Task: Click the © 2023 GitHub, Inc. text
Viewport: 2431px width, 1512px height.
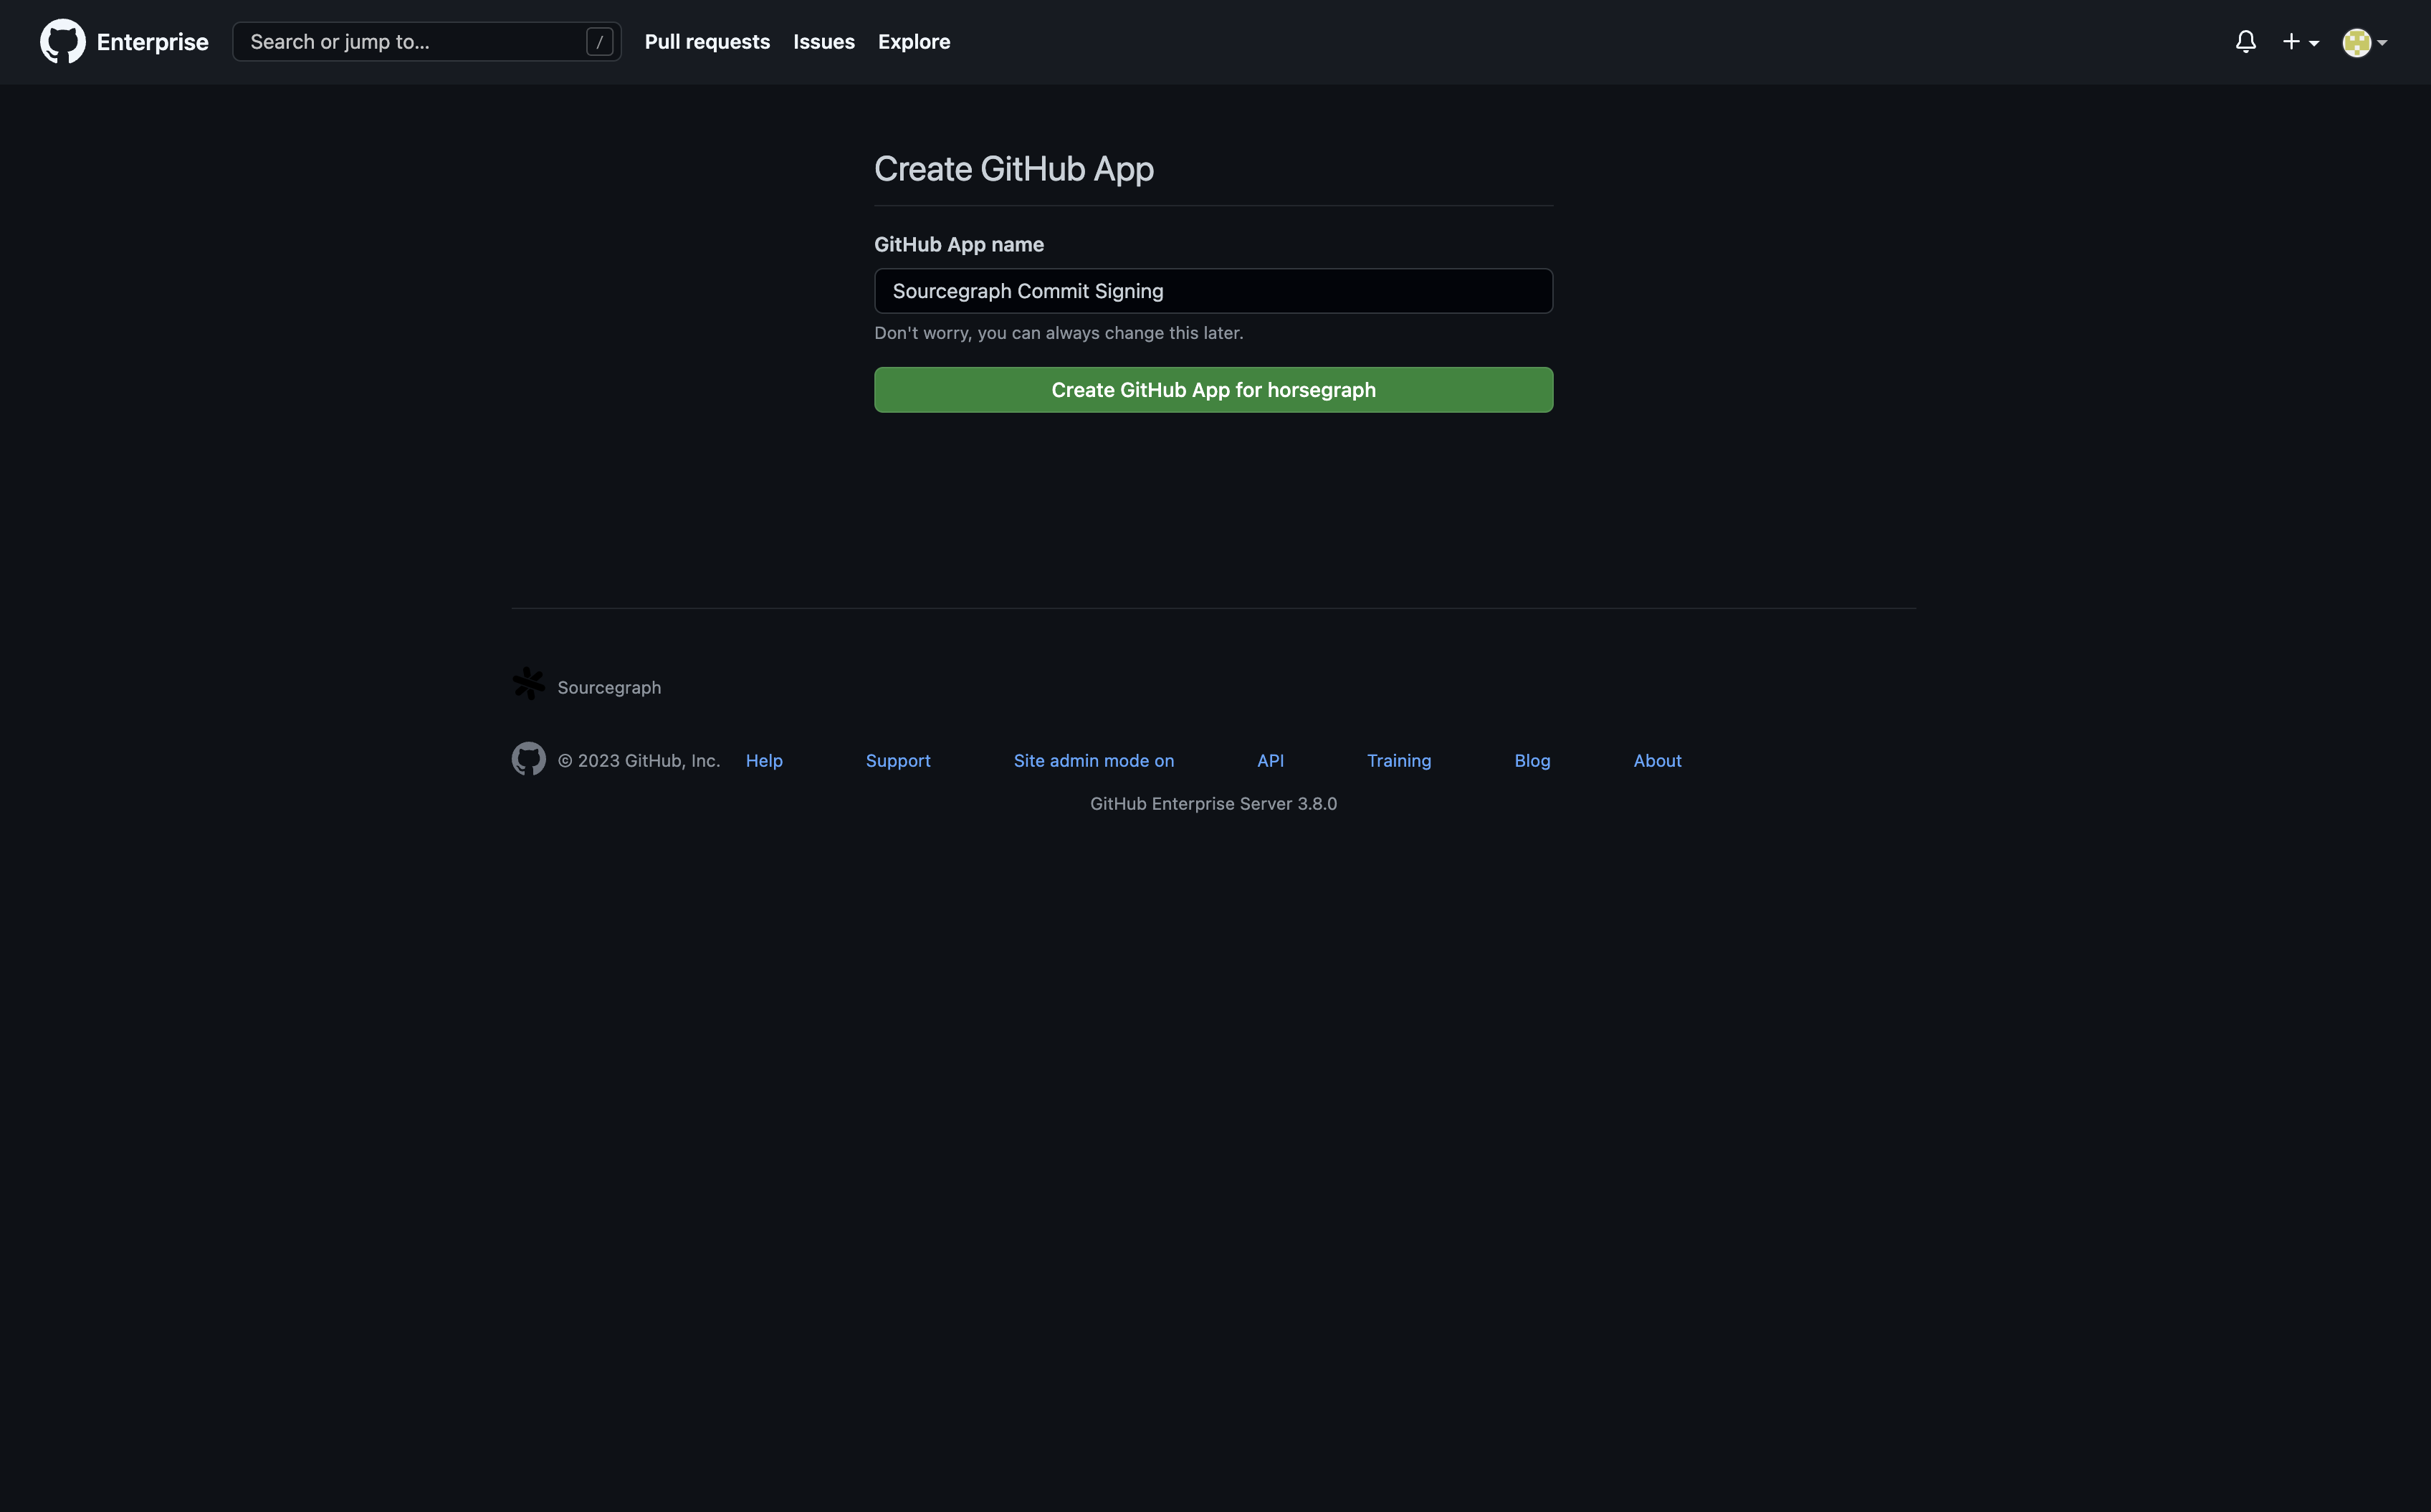Action: 639,761
